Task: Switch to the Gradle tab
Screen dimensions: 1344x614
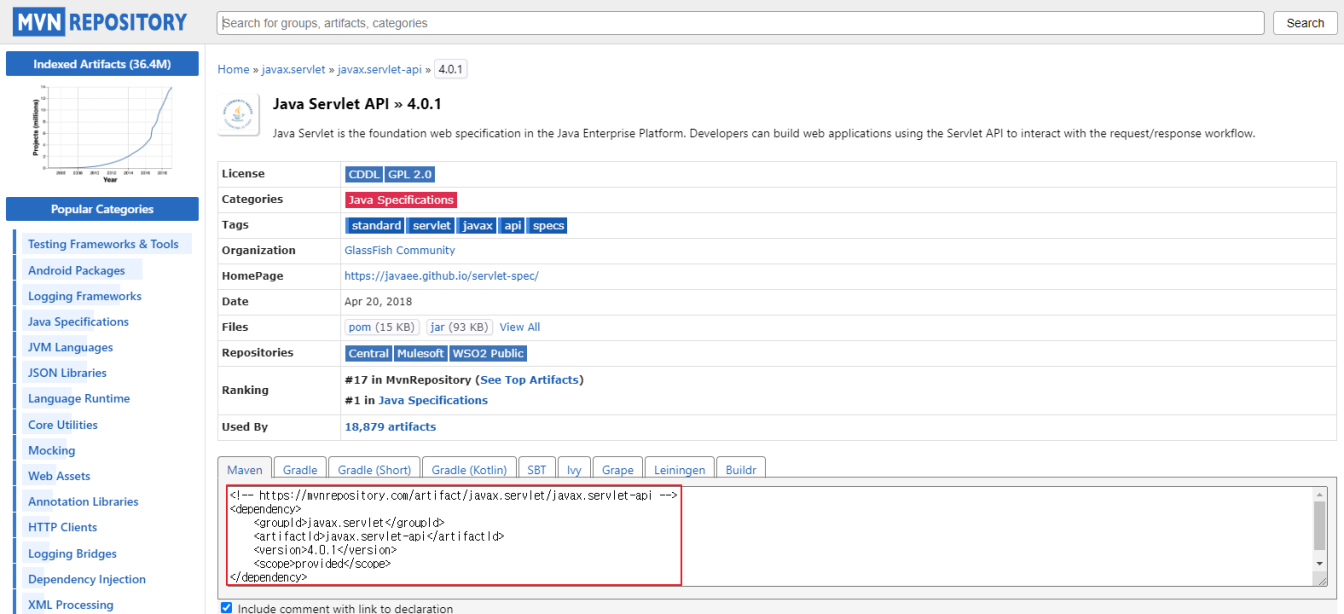Action: point(300,469)
